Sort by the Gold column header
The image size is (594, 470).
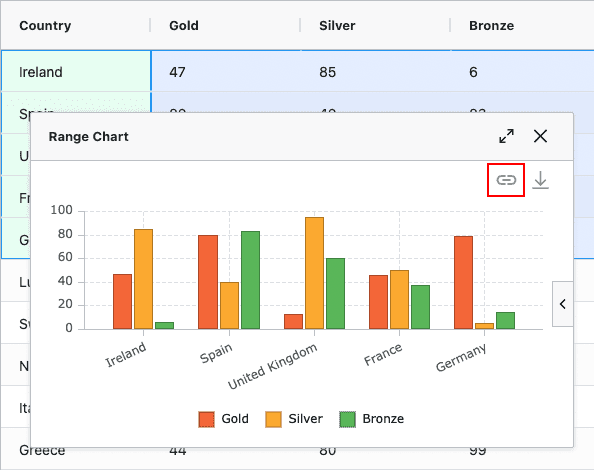pyautogui.click(x=184, y=25)
